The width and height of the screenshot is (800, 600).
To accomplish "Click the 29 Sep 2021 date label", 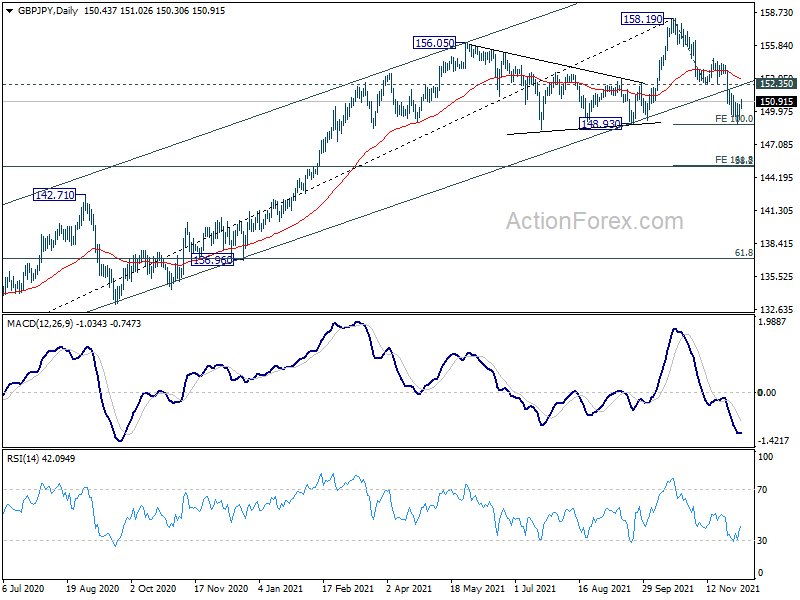I will coord(668,589).
